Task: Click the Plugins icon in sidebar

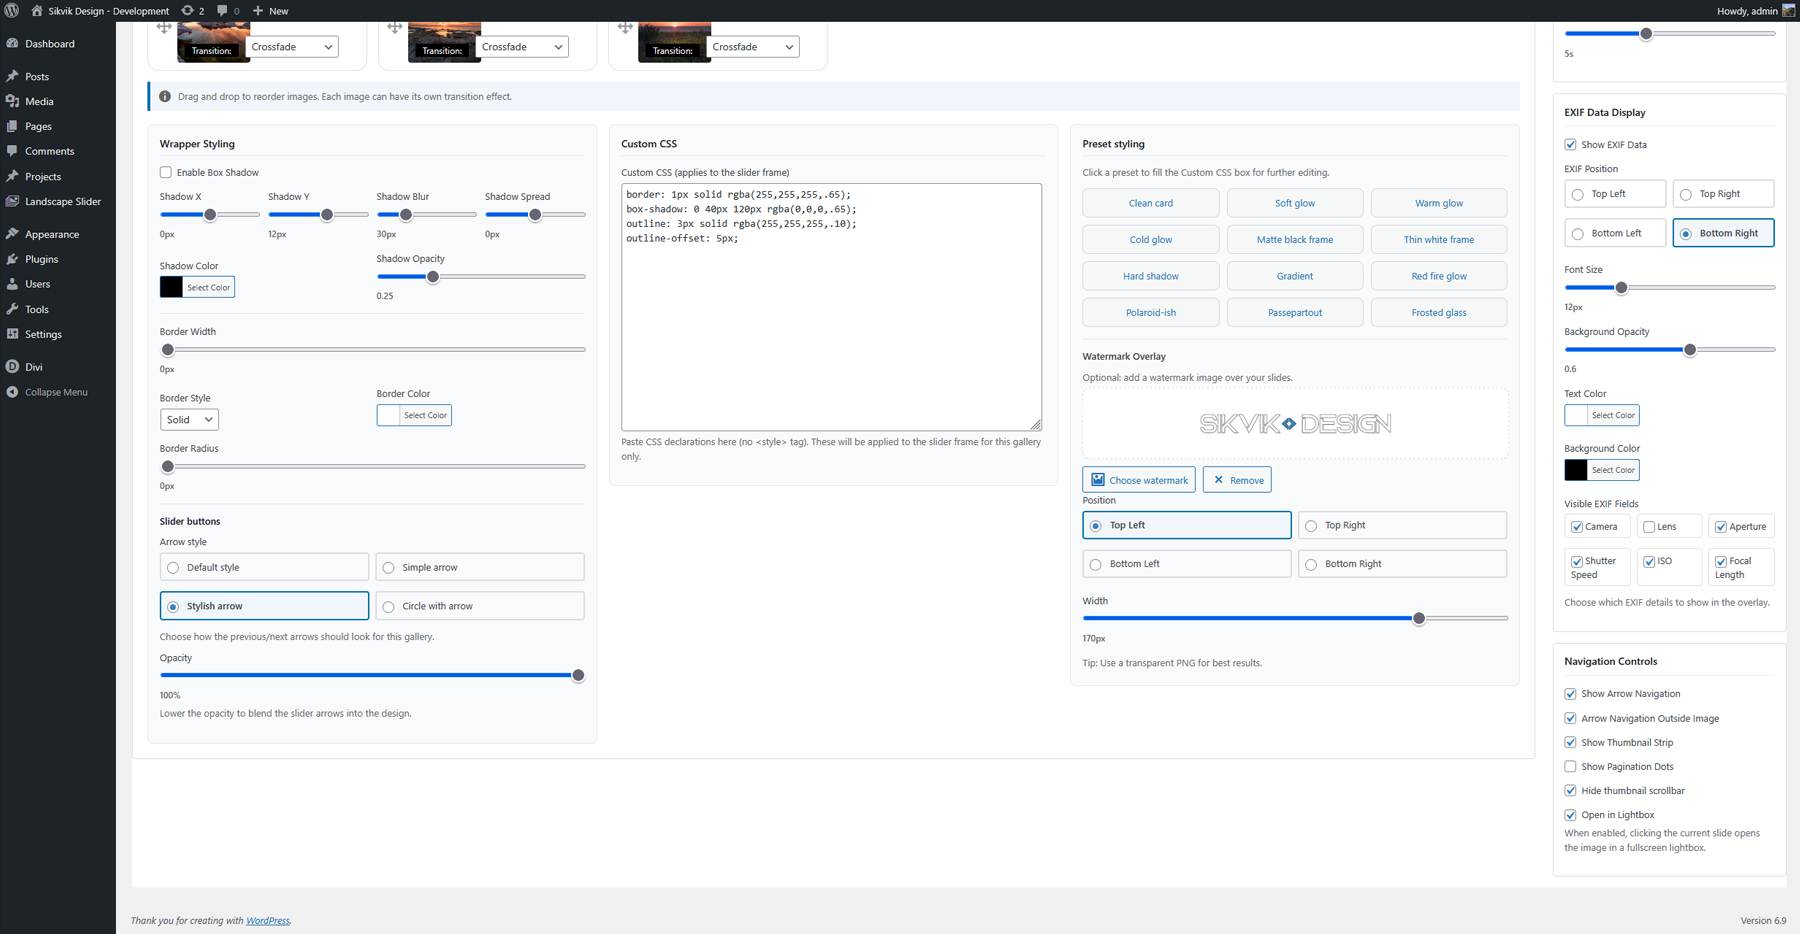Action: [x=12, y=259]
